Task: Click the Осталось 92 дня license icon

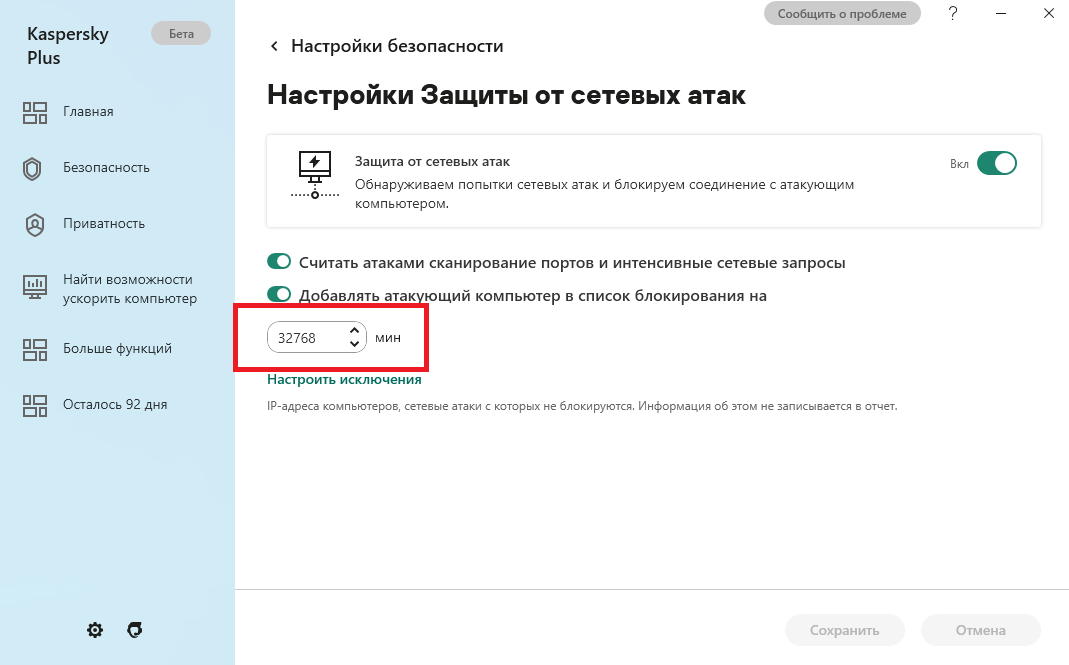Action: [x=35, y=405]
